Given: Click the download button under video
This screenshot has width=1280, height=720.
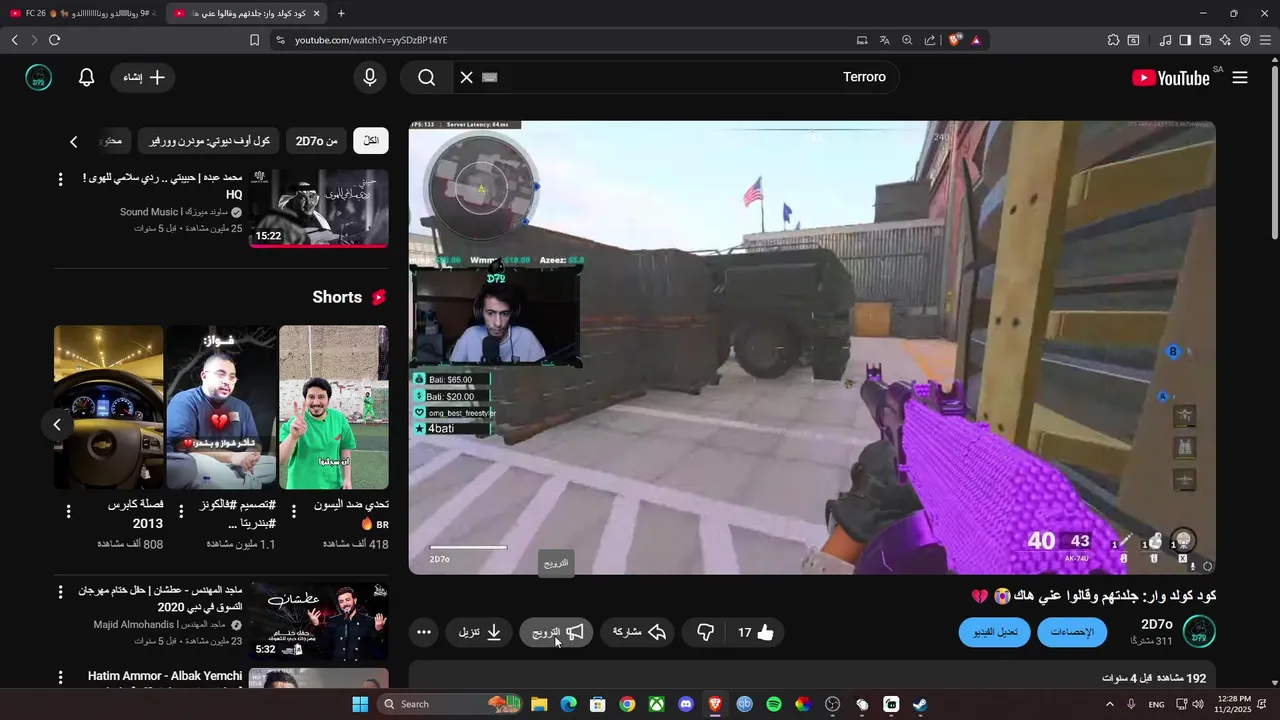Looking at the screenshot, I should point(480,632).
